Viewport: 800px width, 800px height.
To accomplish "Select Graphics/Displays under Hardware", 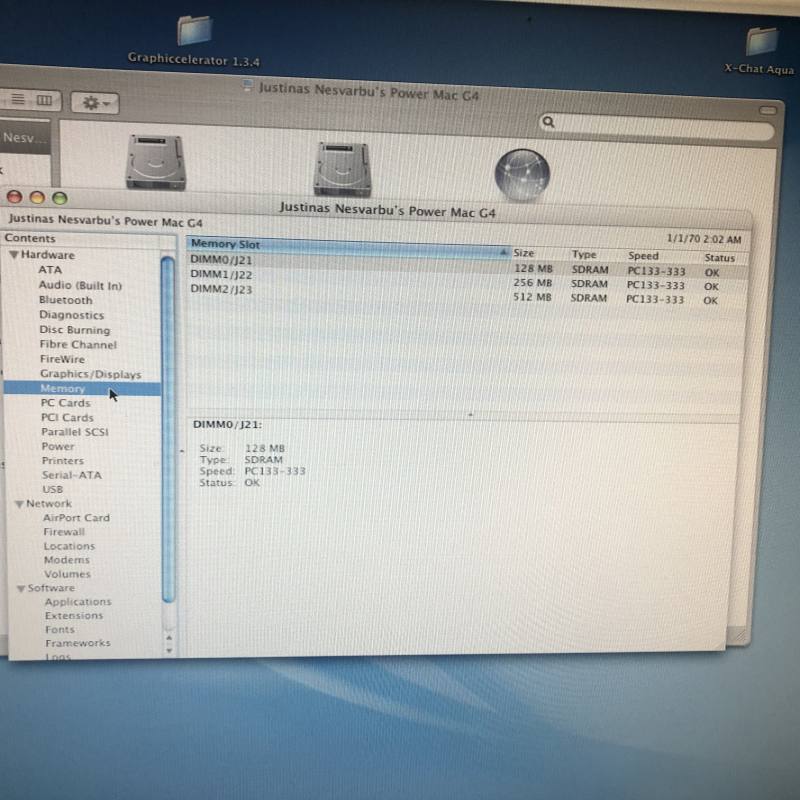I will [91, 374].
